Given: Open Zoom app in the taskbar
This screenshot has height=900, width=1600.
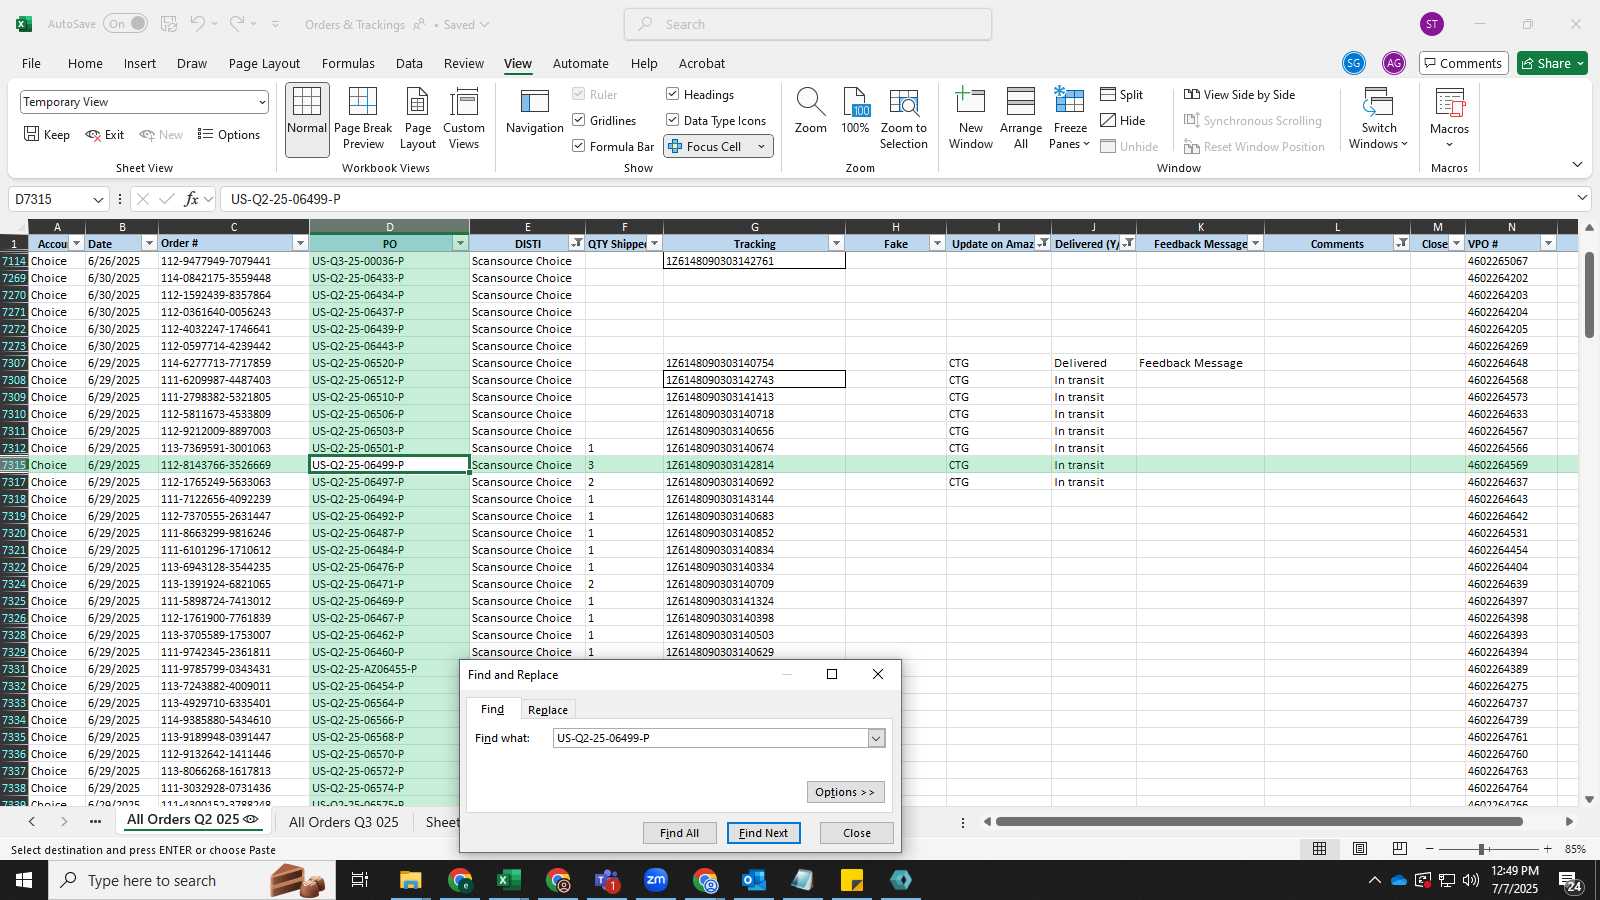Looking at the screenshot, I should point(655,880).
